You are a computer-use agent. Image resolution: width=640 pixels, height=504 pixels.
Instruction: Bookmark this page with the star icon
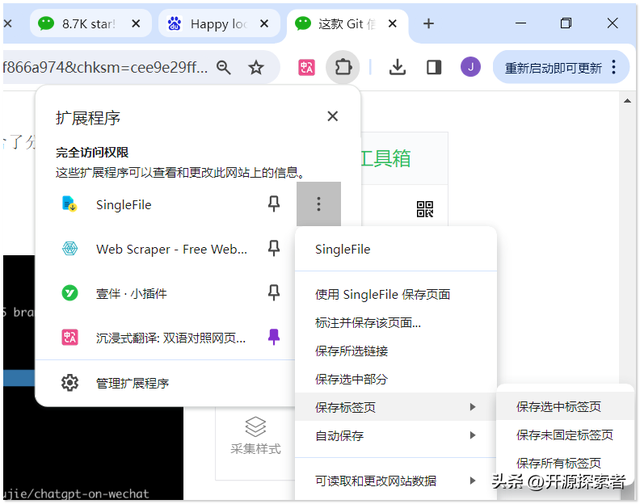(x=256, y=67)
